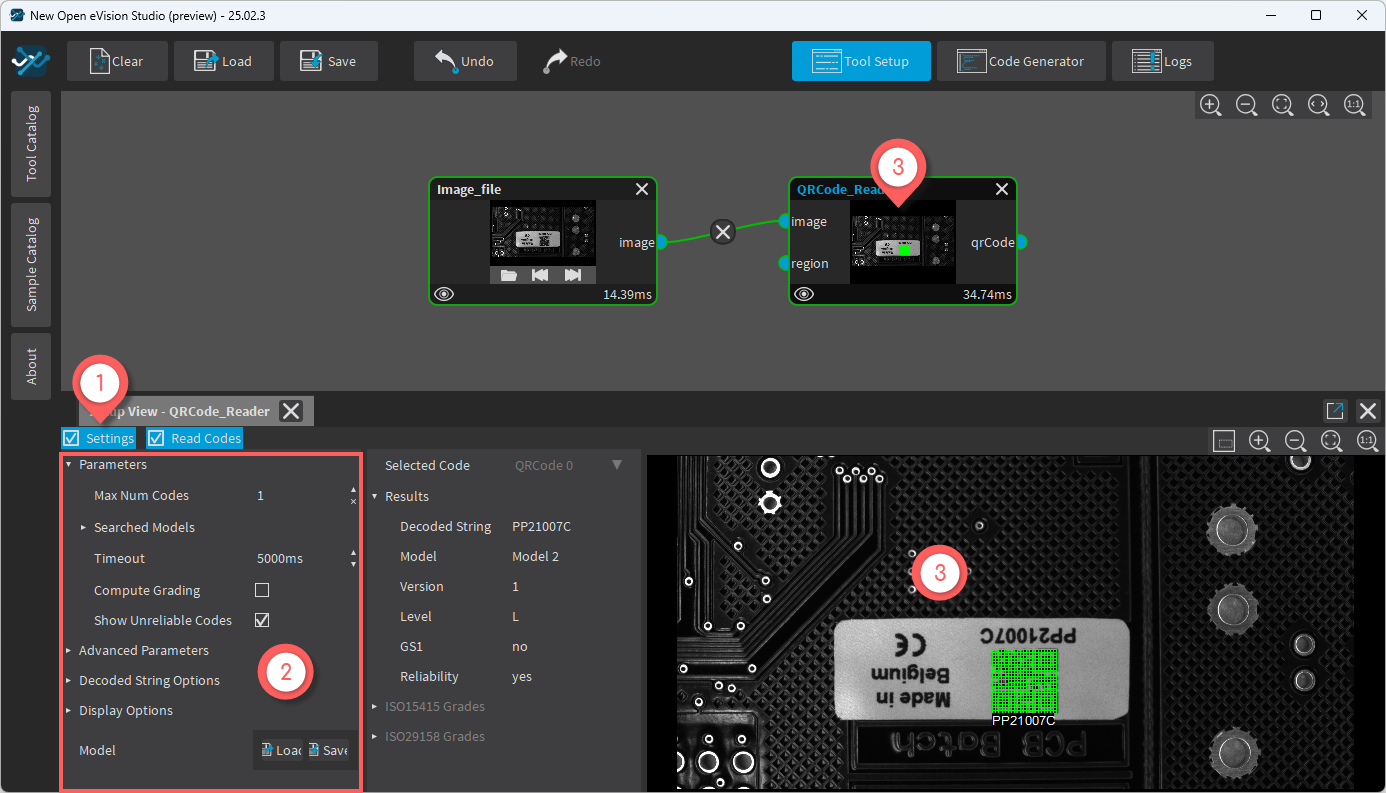Viewport: 1386px width, 793px height.
Task: Zoom out on the Setup View image
Action: 1296,441
